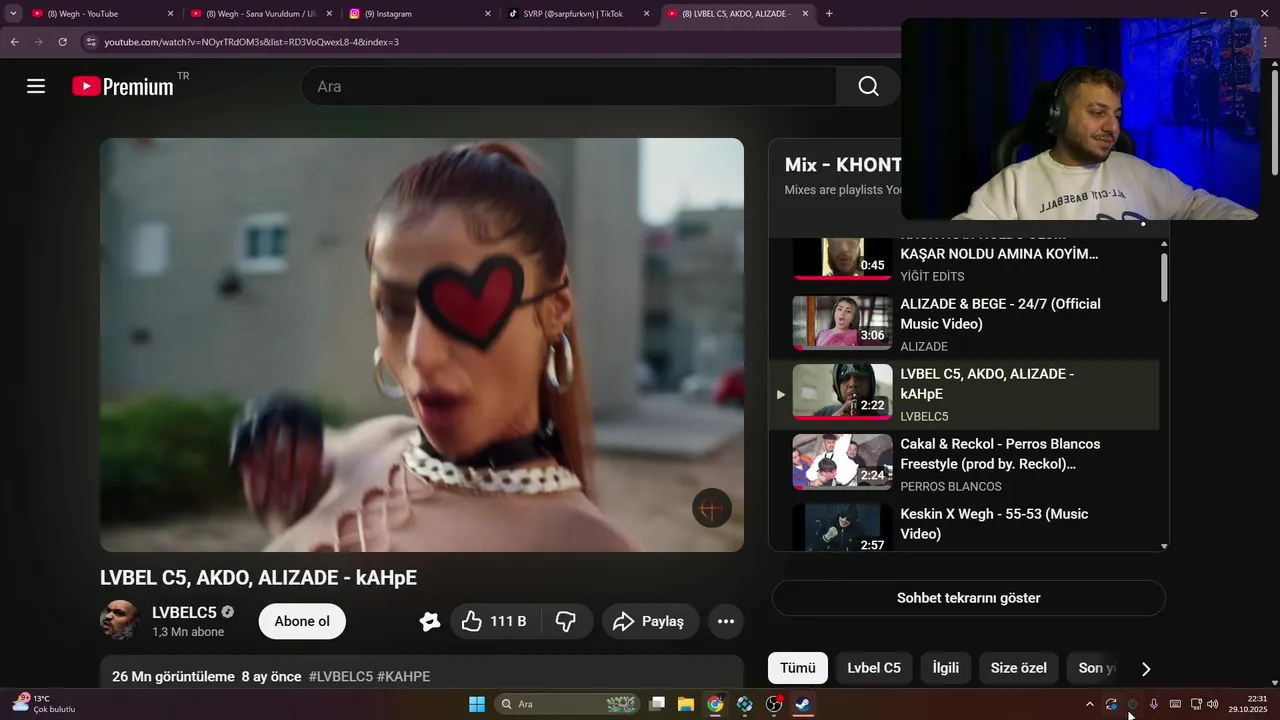Go back in browser history
Viewport: 1280px width, 720px height.
[14, 42]
